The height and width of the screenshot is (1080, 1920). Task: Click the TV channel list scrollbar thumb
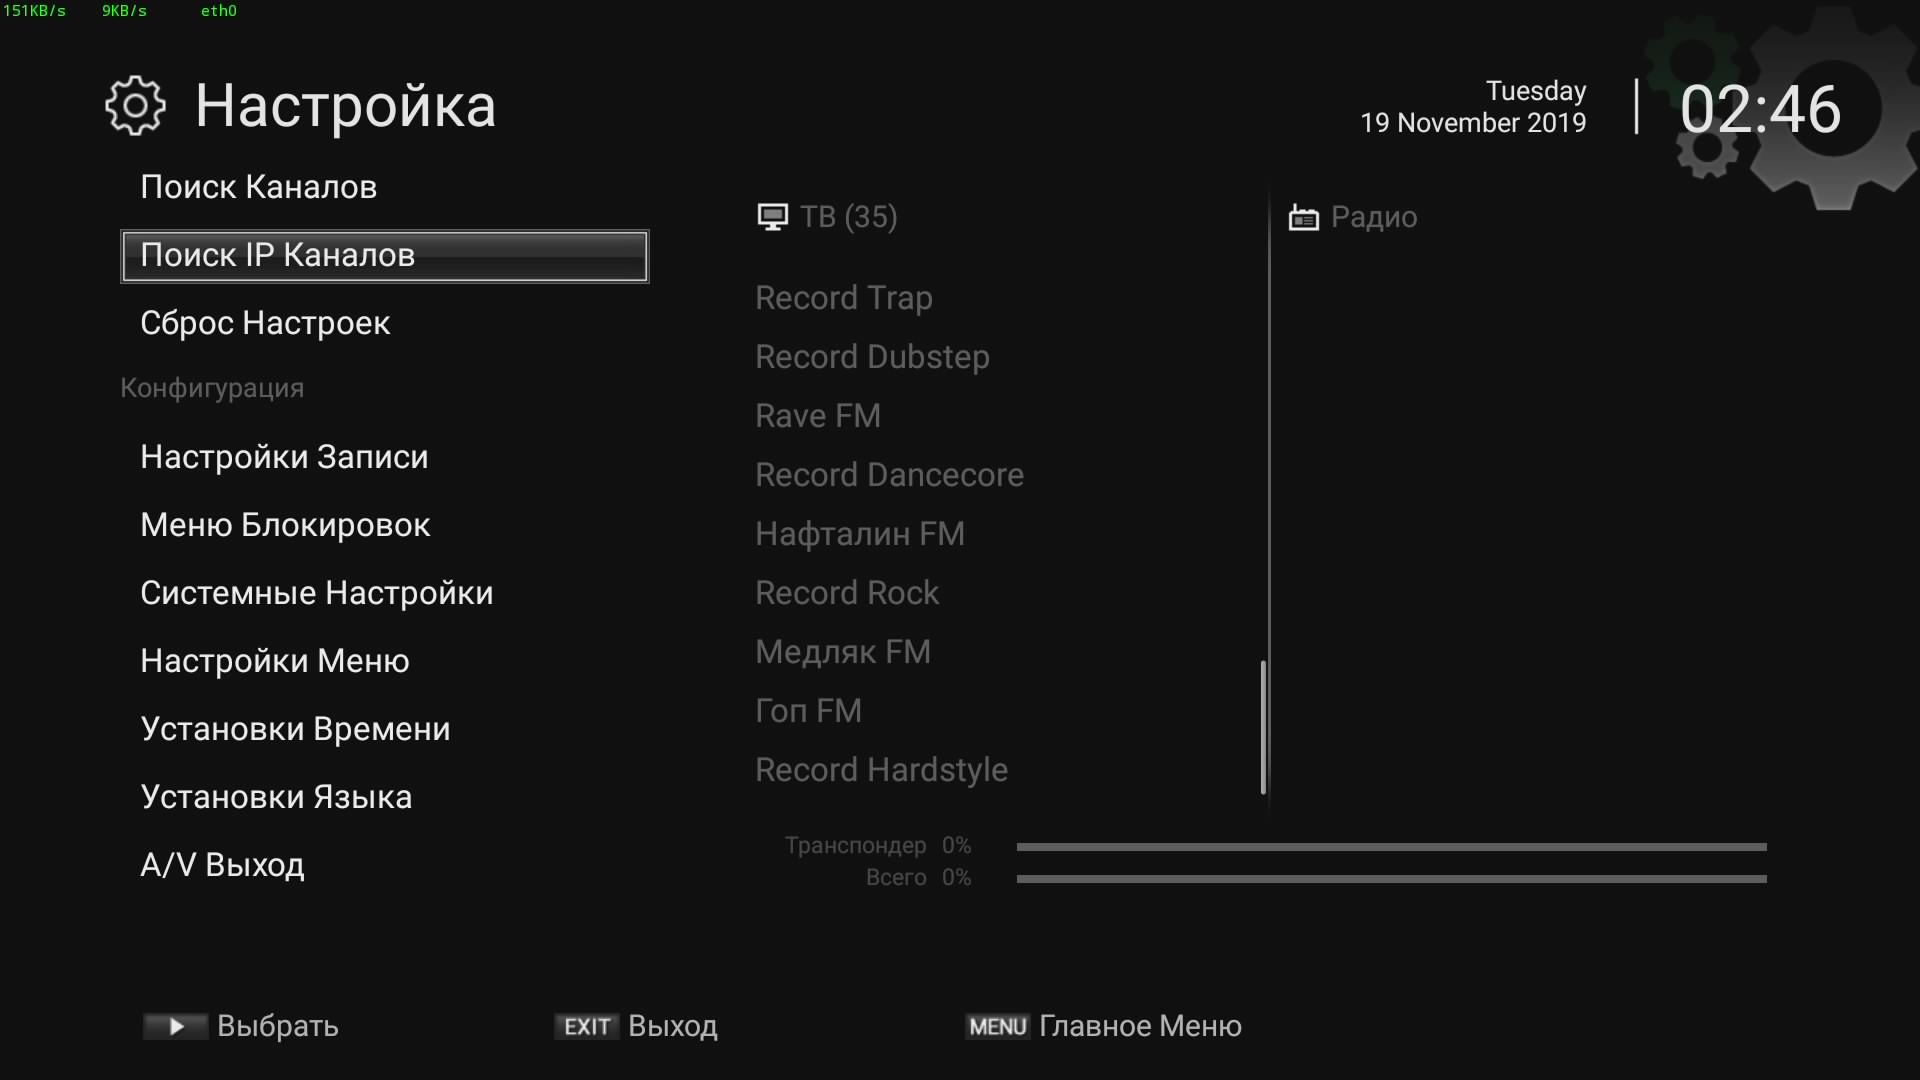click(1264, 727)
